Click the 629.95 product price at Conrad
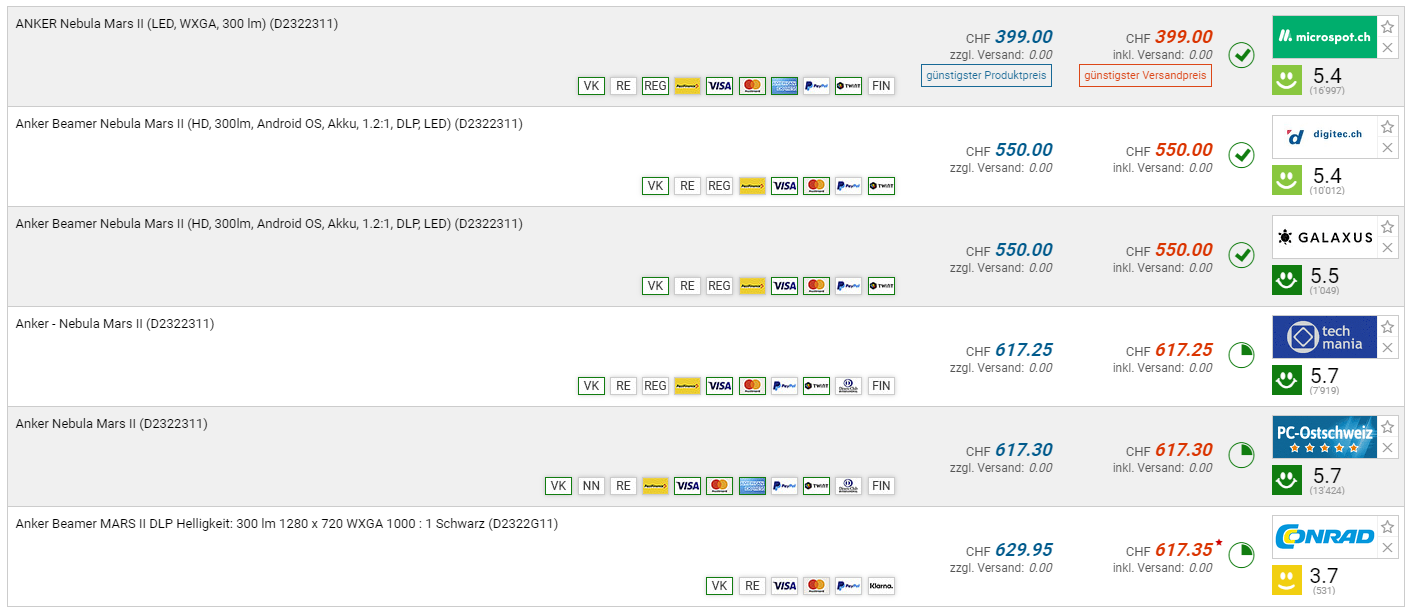Screen dimensions: 1406x607 point(1023,550)
